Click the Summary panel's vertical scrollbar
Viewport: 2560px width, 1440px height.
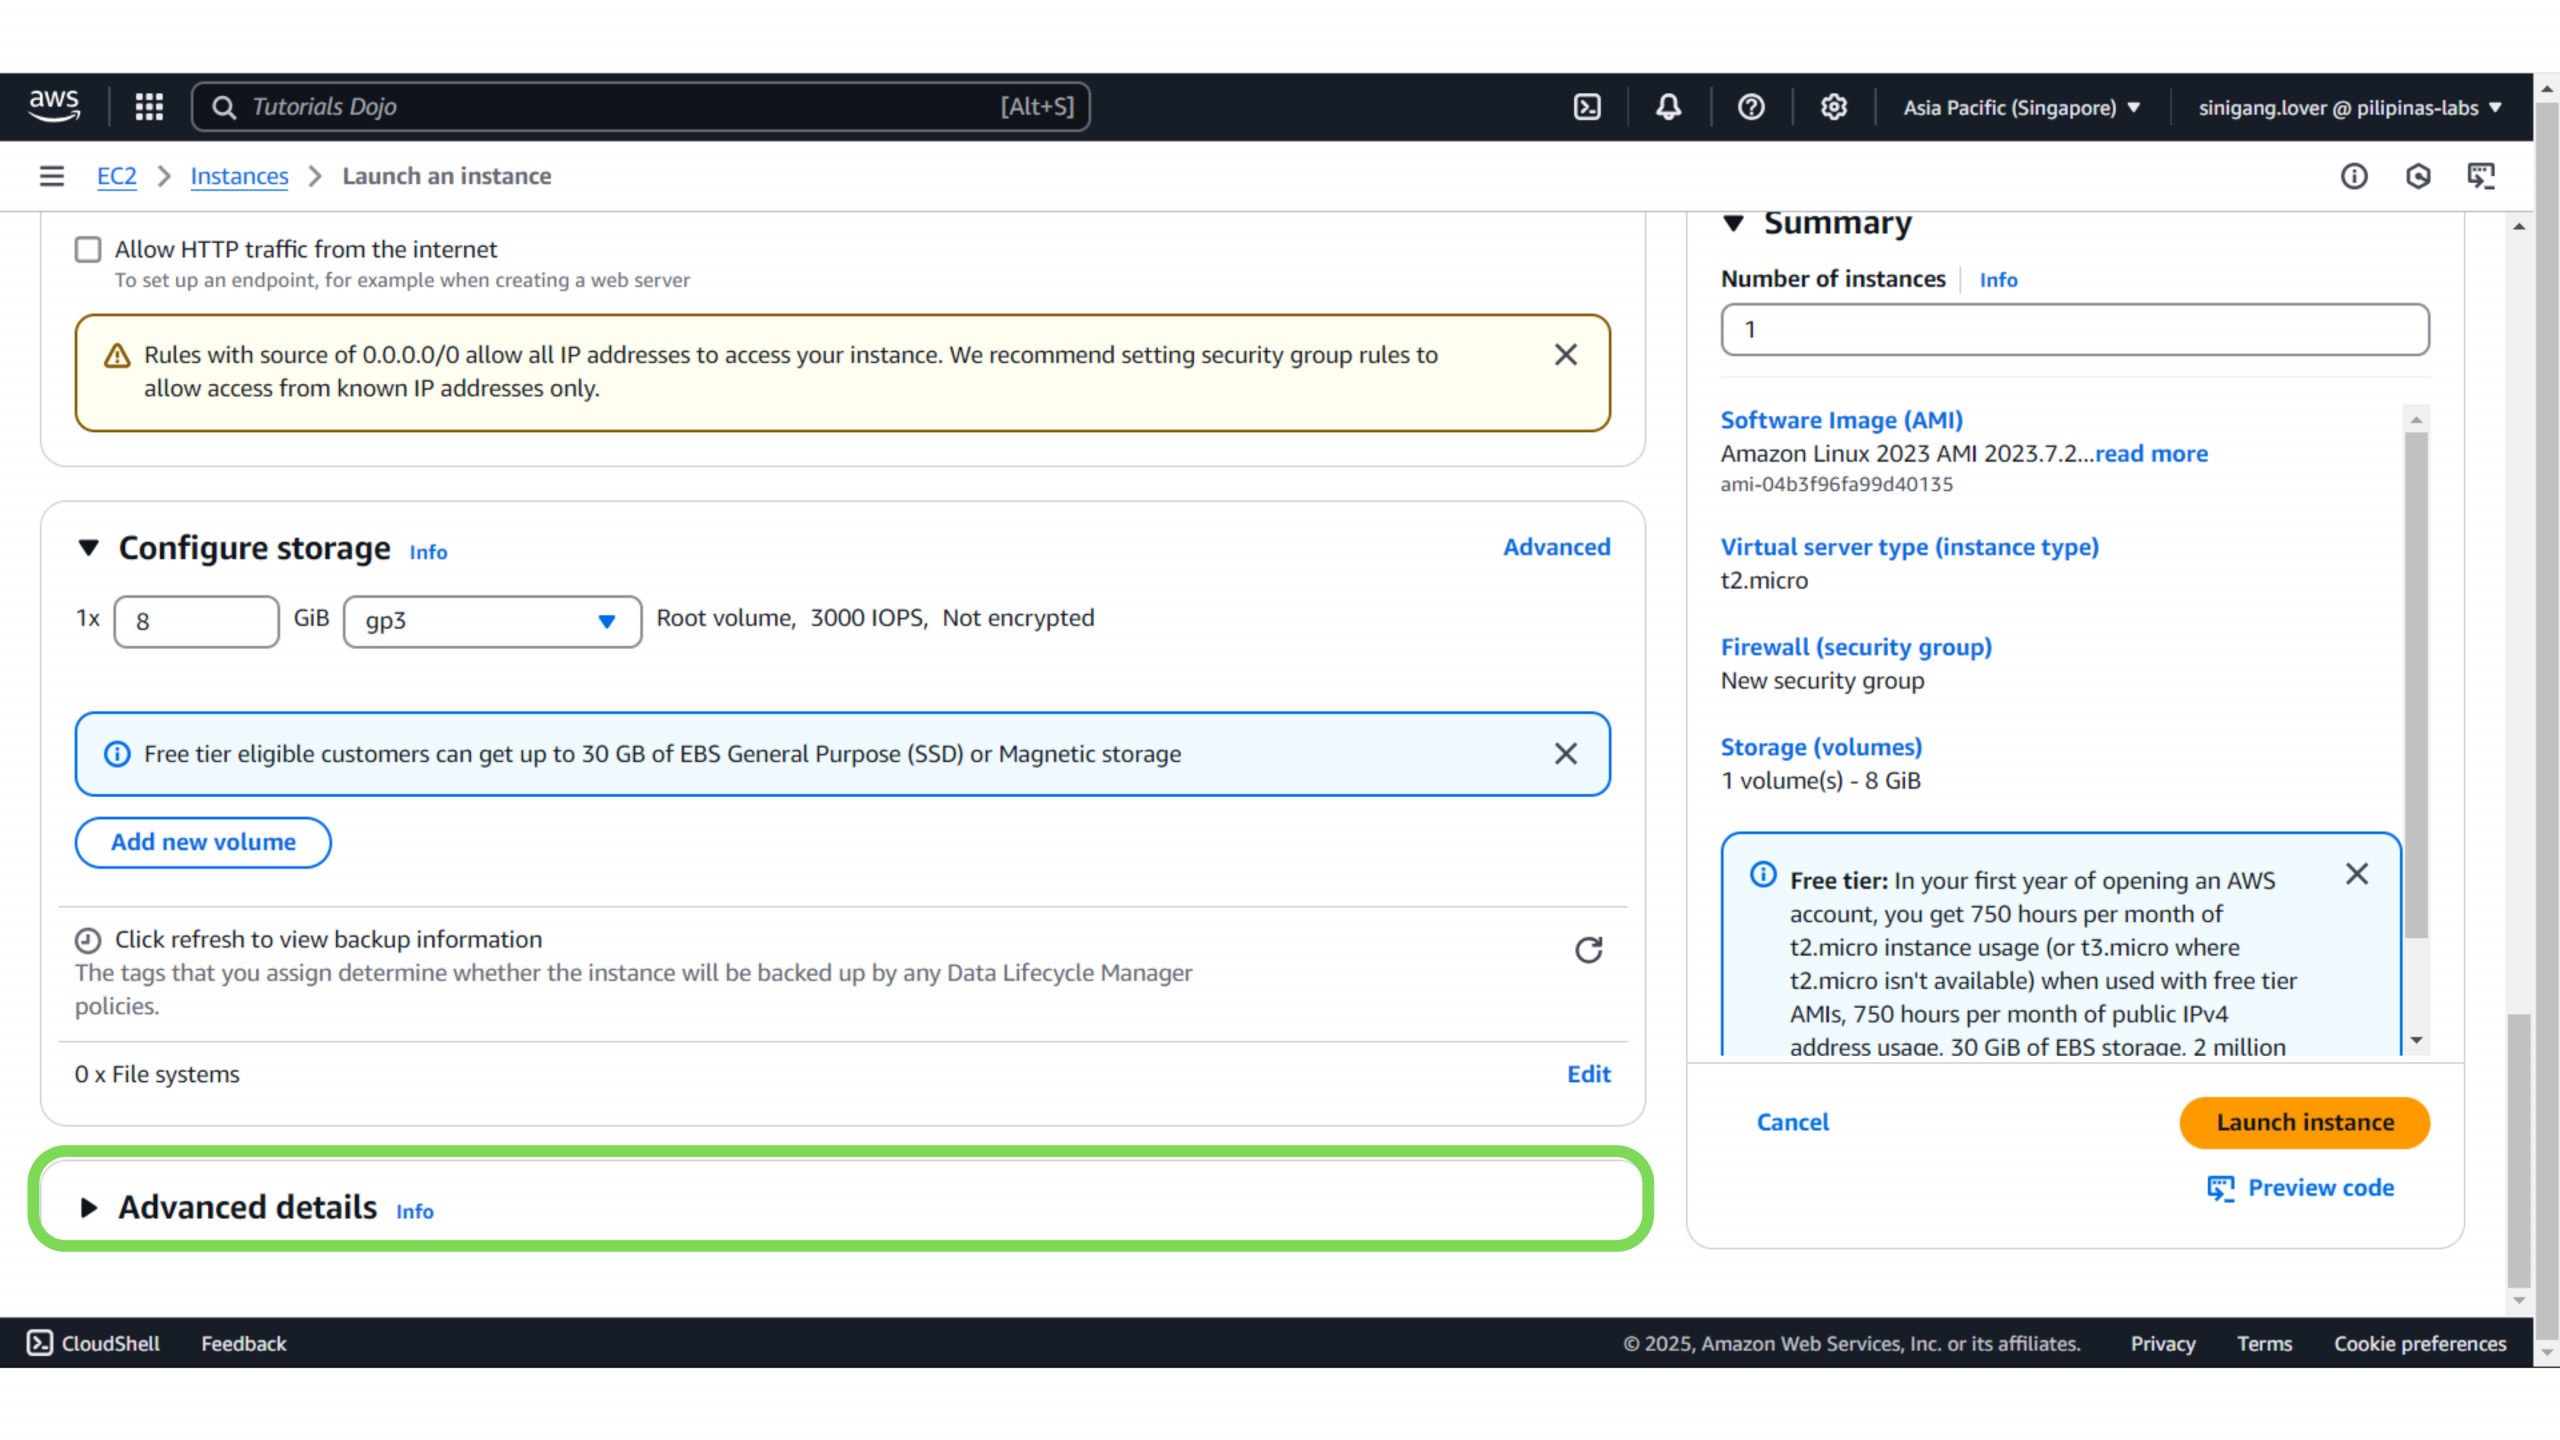(2416, 685)
